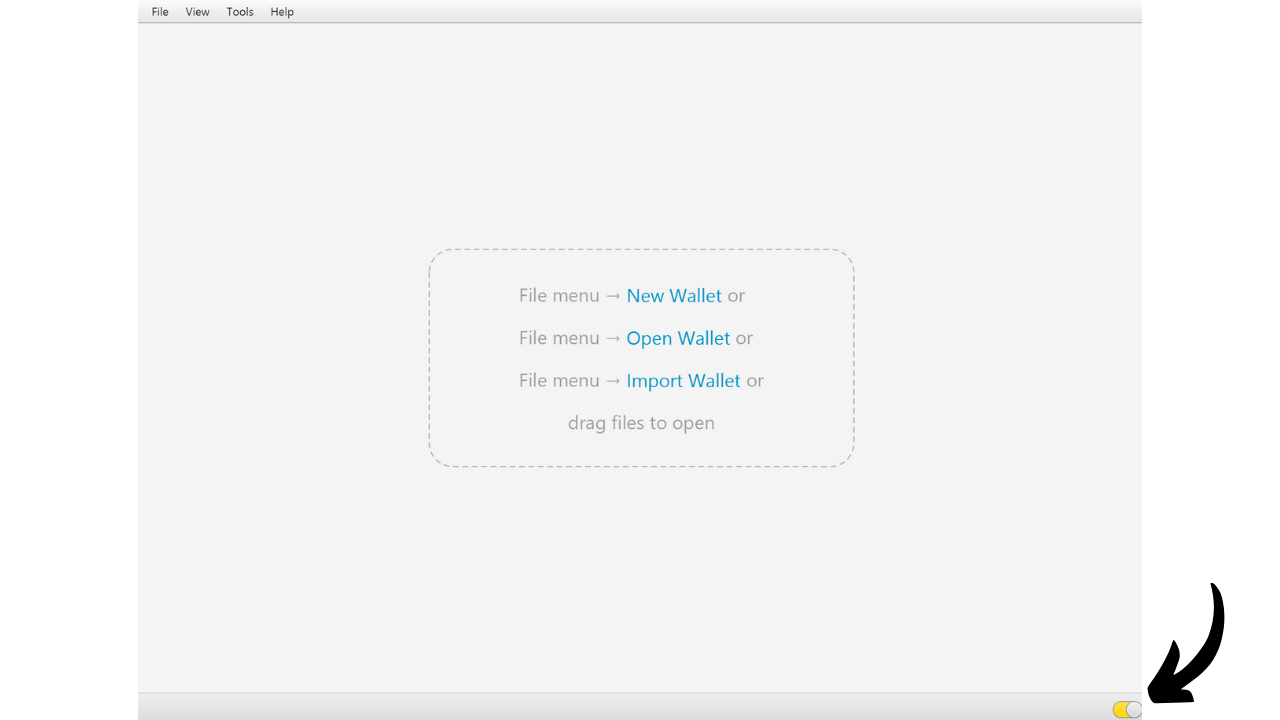Open the Help menu
This screenshot has width=1280, height=720.
click(282, 12)
